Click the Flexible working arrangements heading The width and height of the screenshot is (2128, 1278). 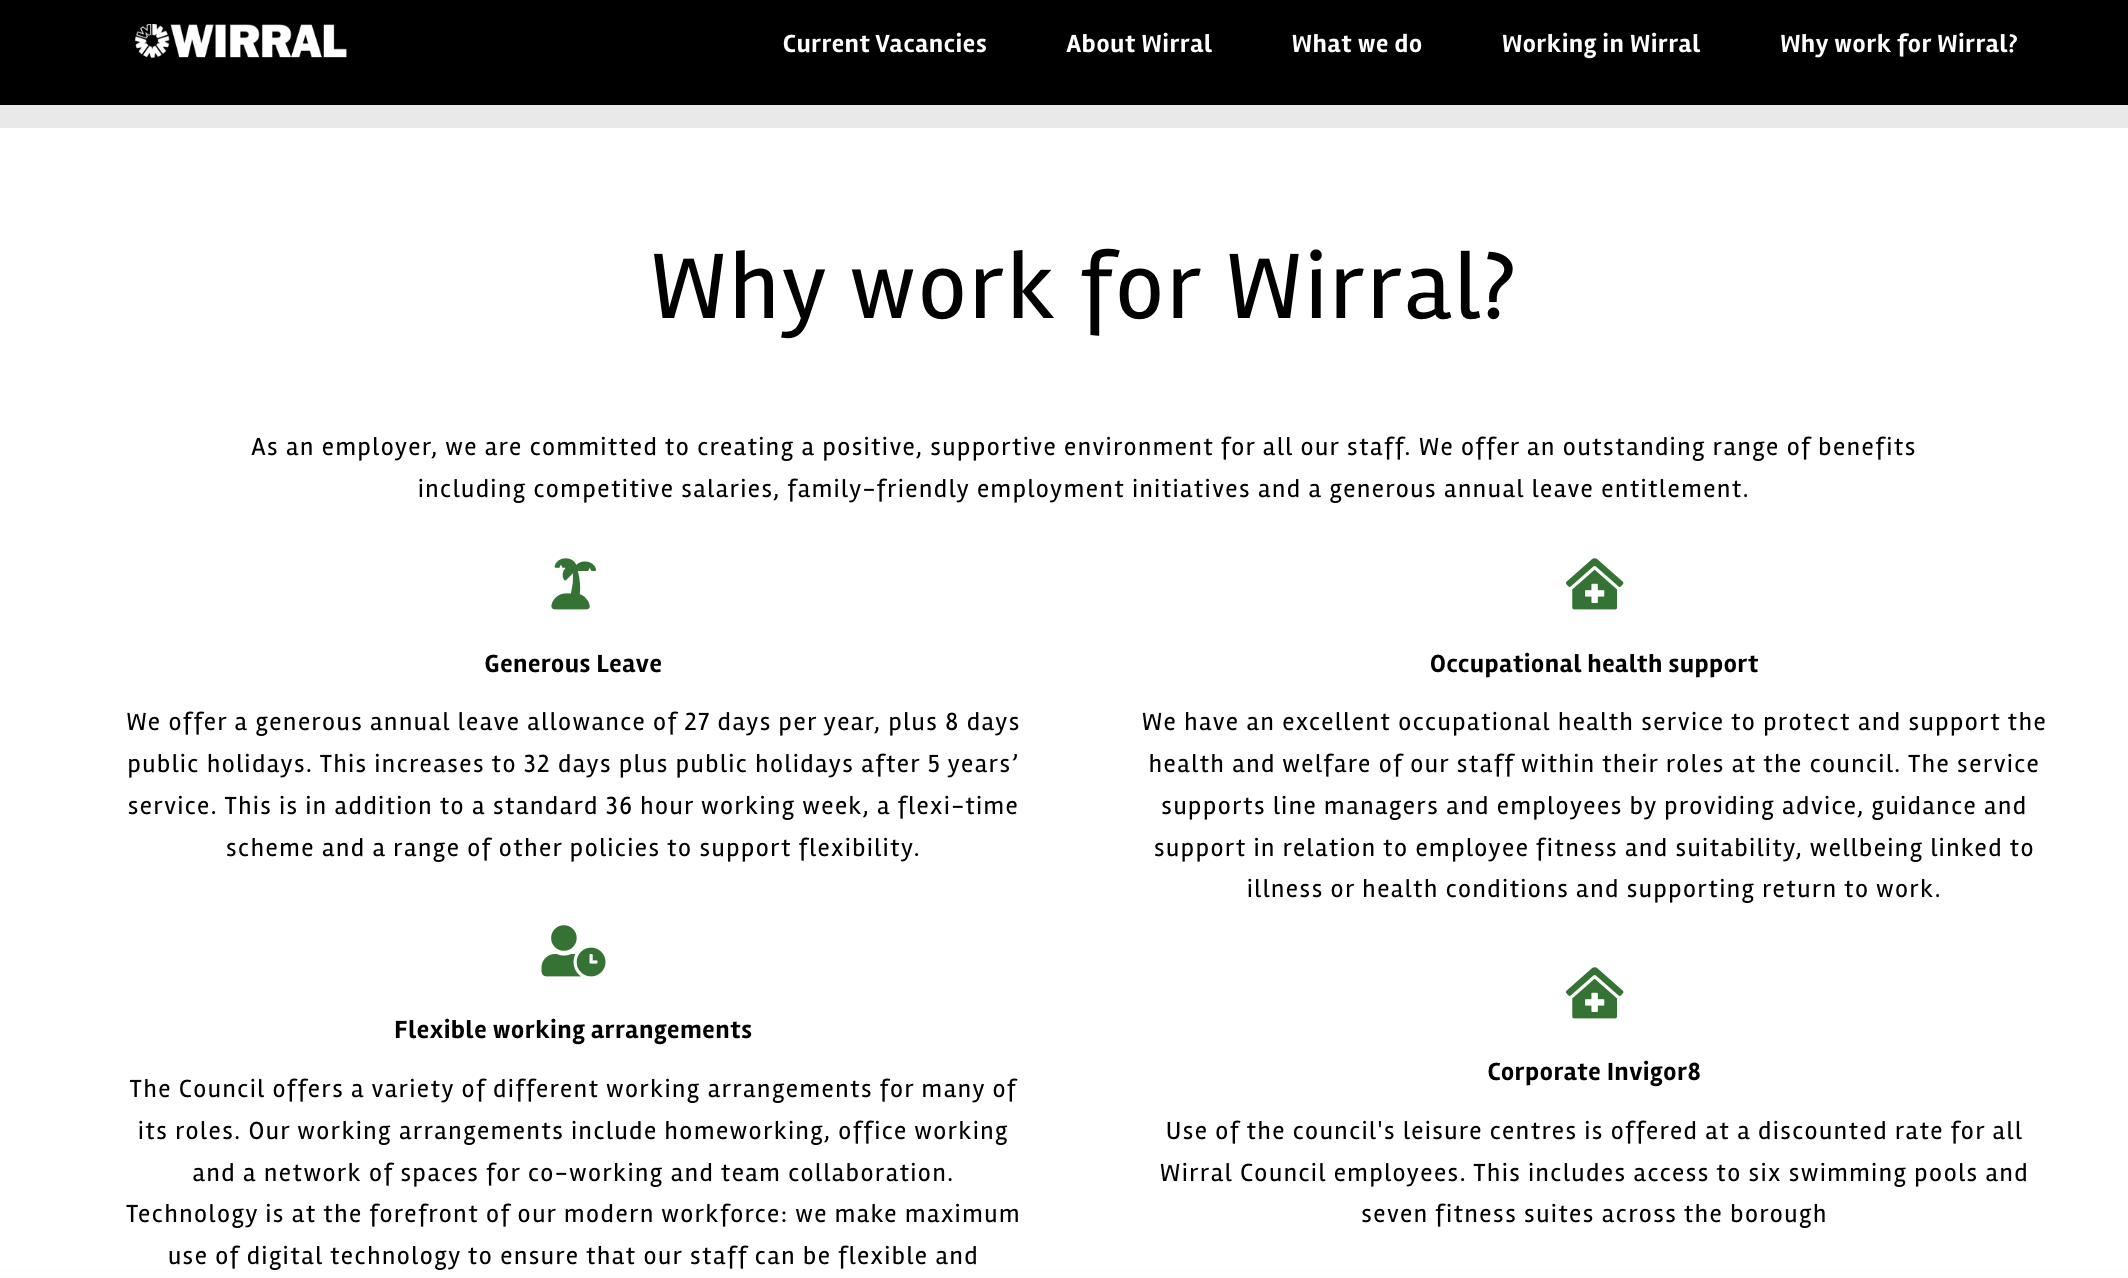[573, 1030]
